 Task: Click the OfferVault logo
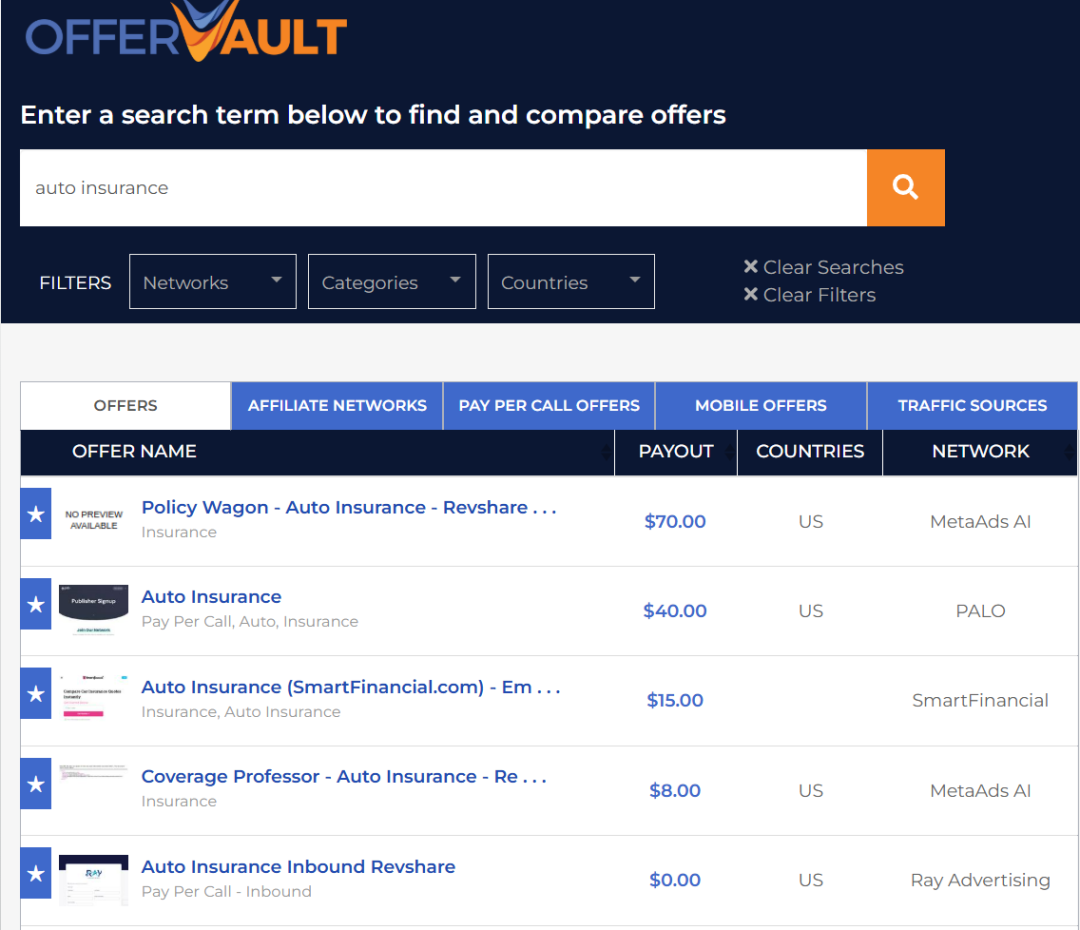tap(186, 32)
